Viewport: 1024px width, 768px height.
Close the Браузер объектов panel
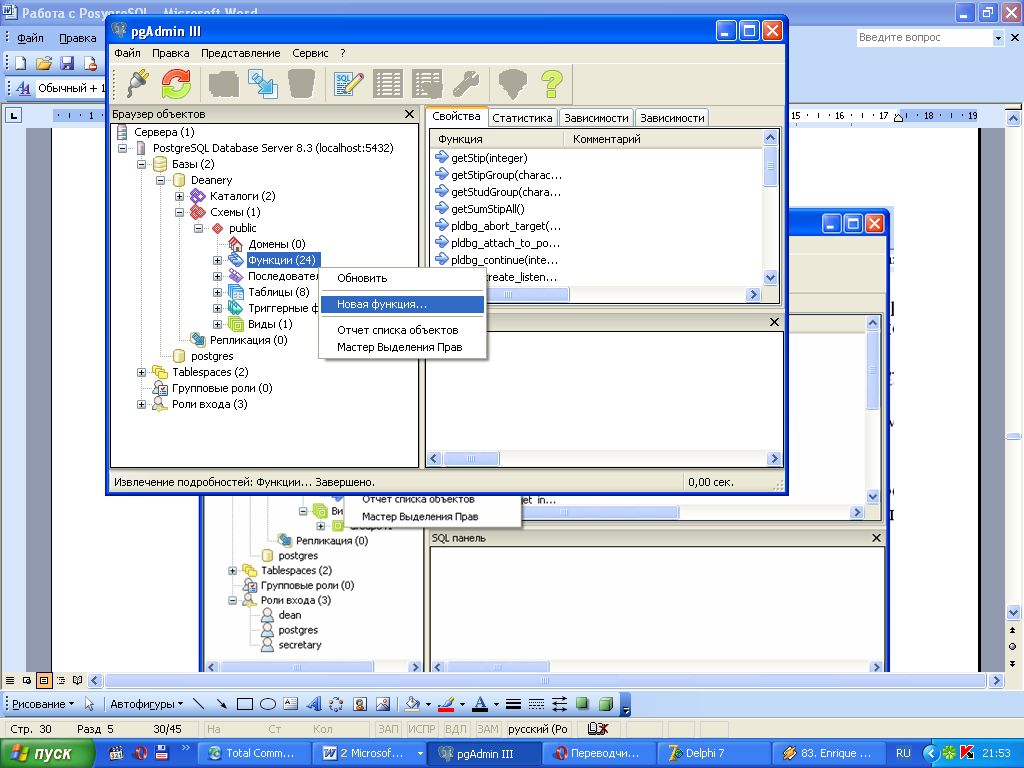click(409, 114)
